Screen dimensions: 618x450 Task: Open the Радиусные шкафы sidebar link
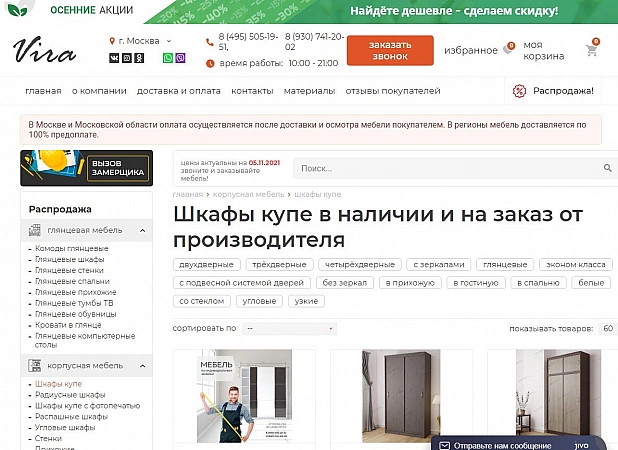tap(71, 396)
